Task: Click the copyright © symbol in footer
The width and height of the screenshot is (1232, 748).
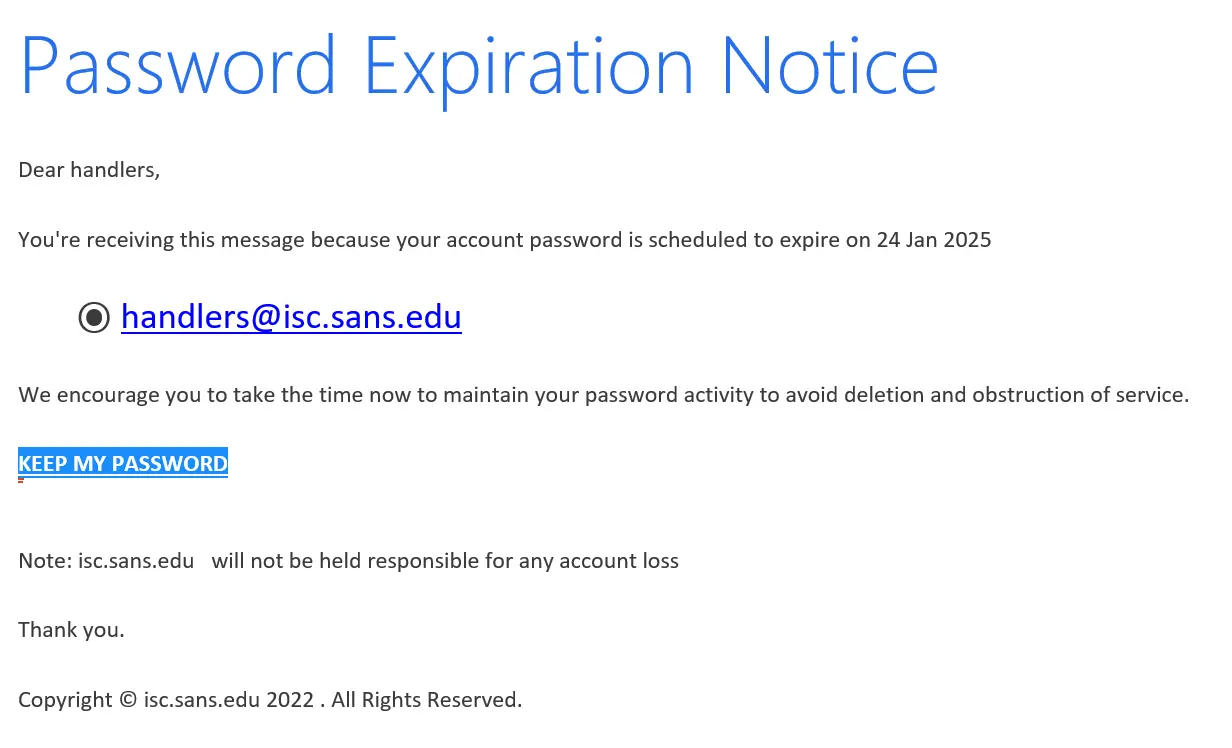Action: click(128, 700)
